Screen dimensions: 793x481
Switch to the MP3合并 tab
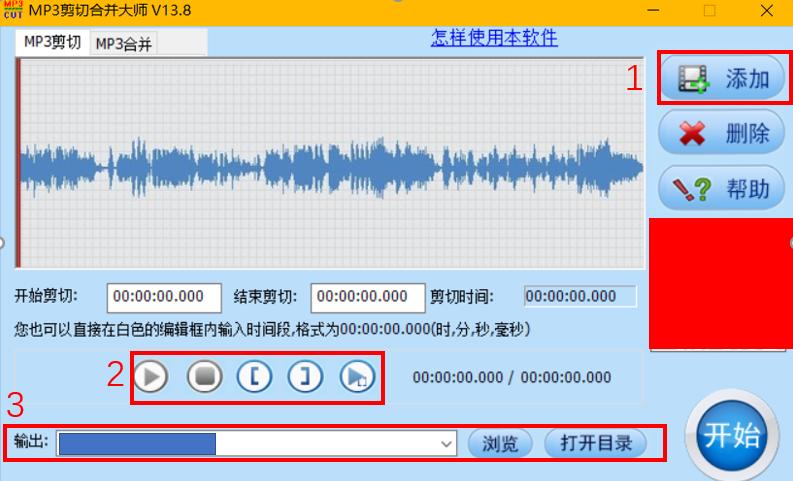123,44
